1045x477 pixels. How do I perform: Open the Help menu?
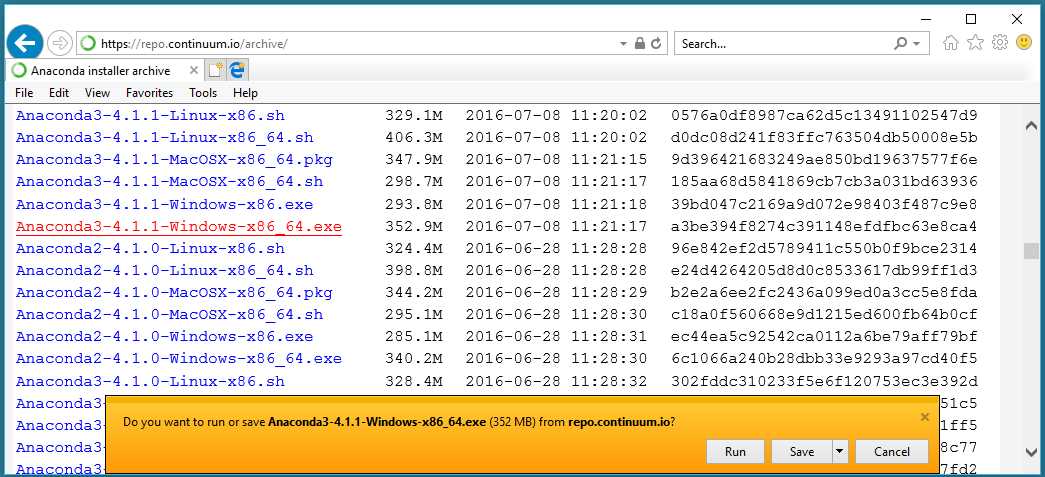(x=245, y=93)
